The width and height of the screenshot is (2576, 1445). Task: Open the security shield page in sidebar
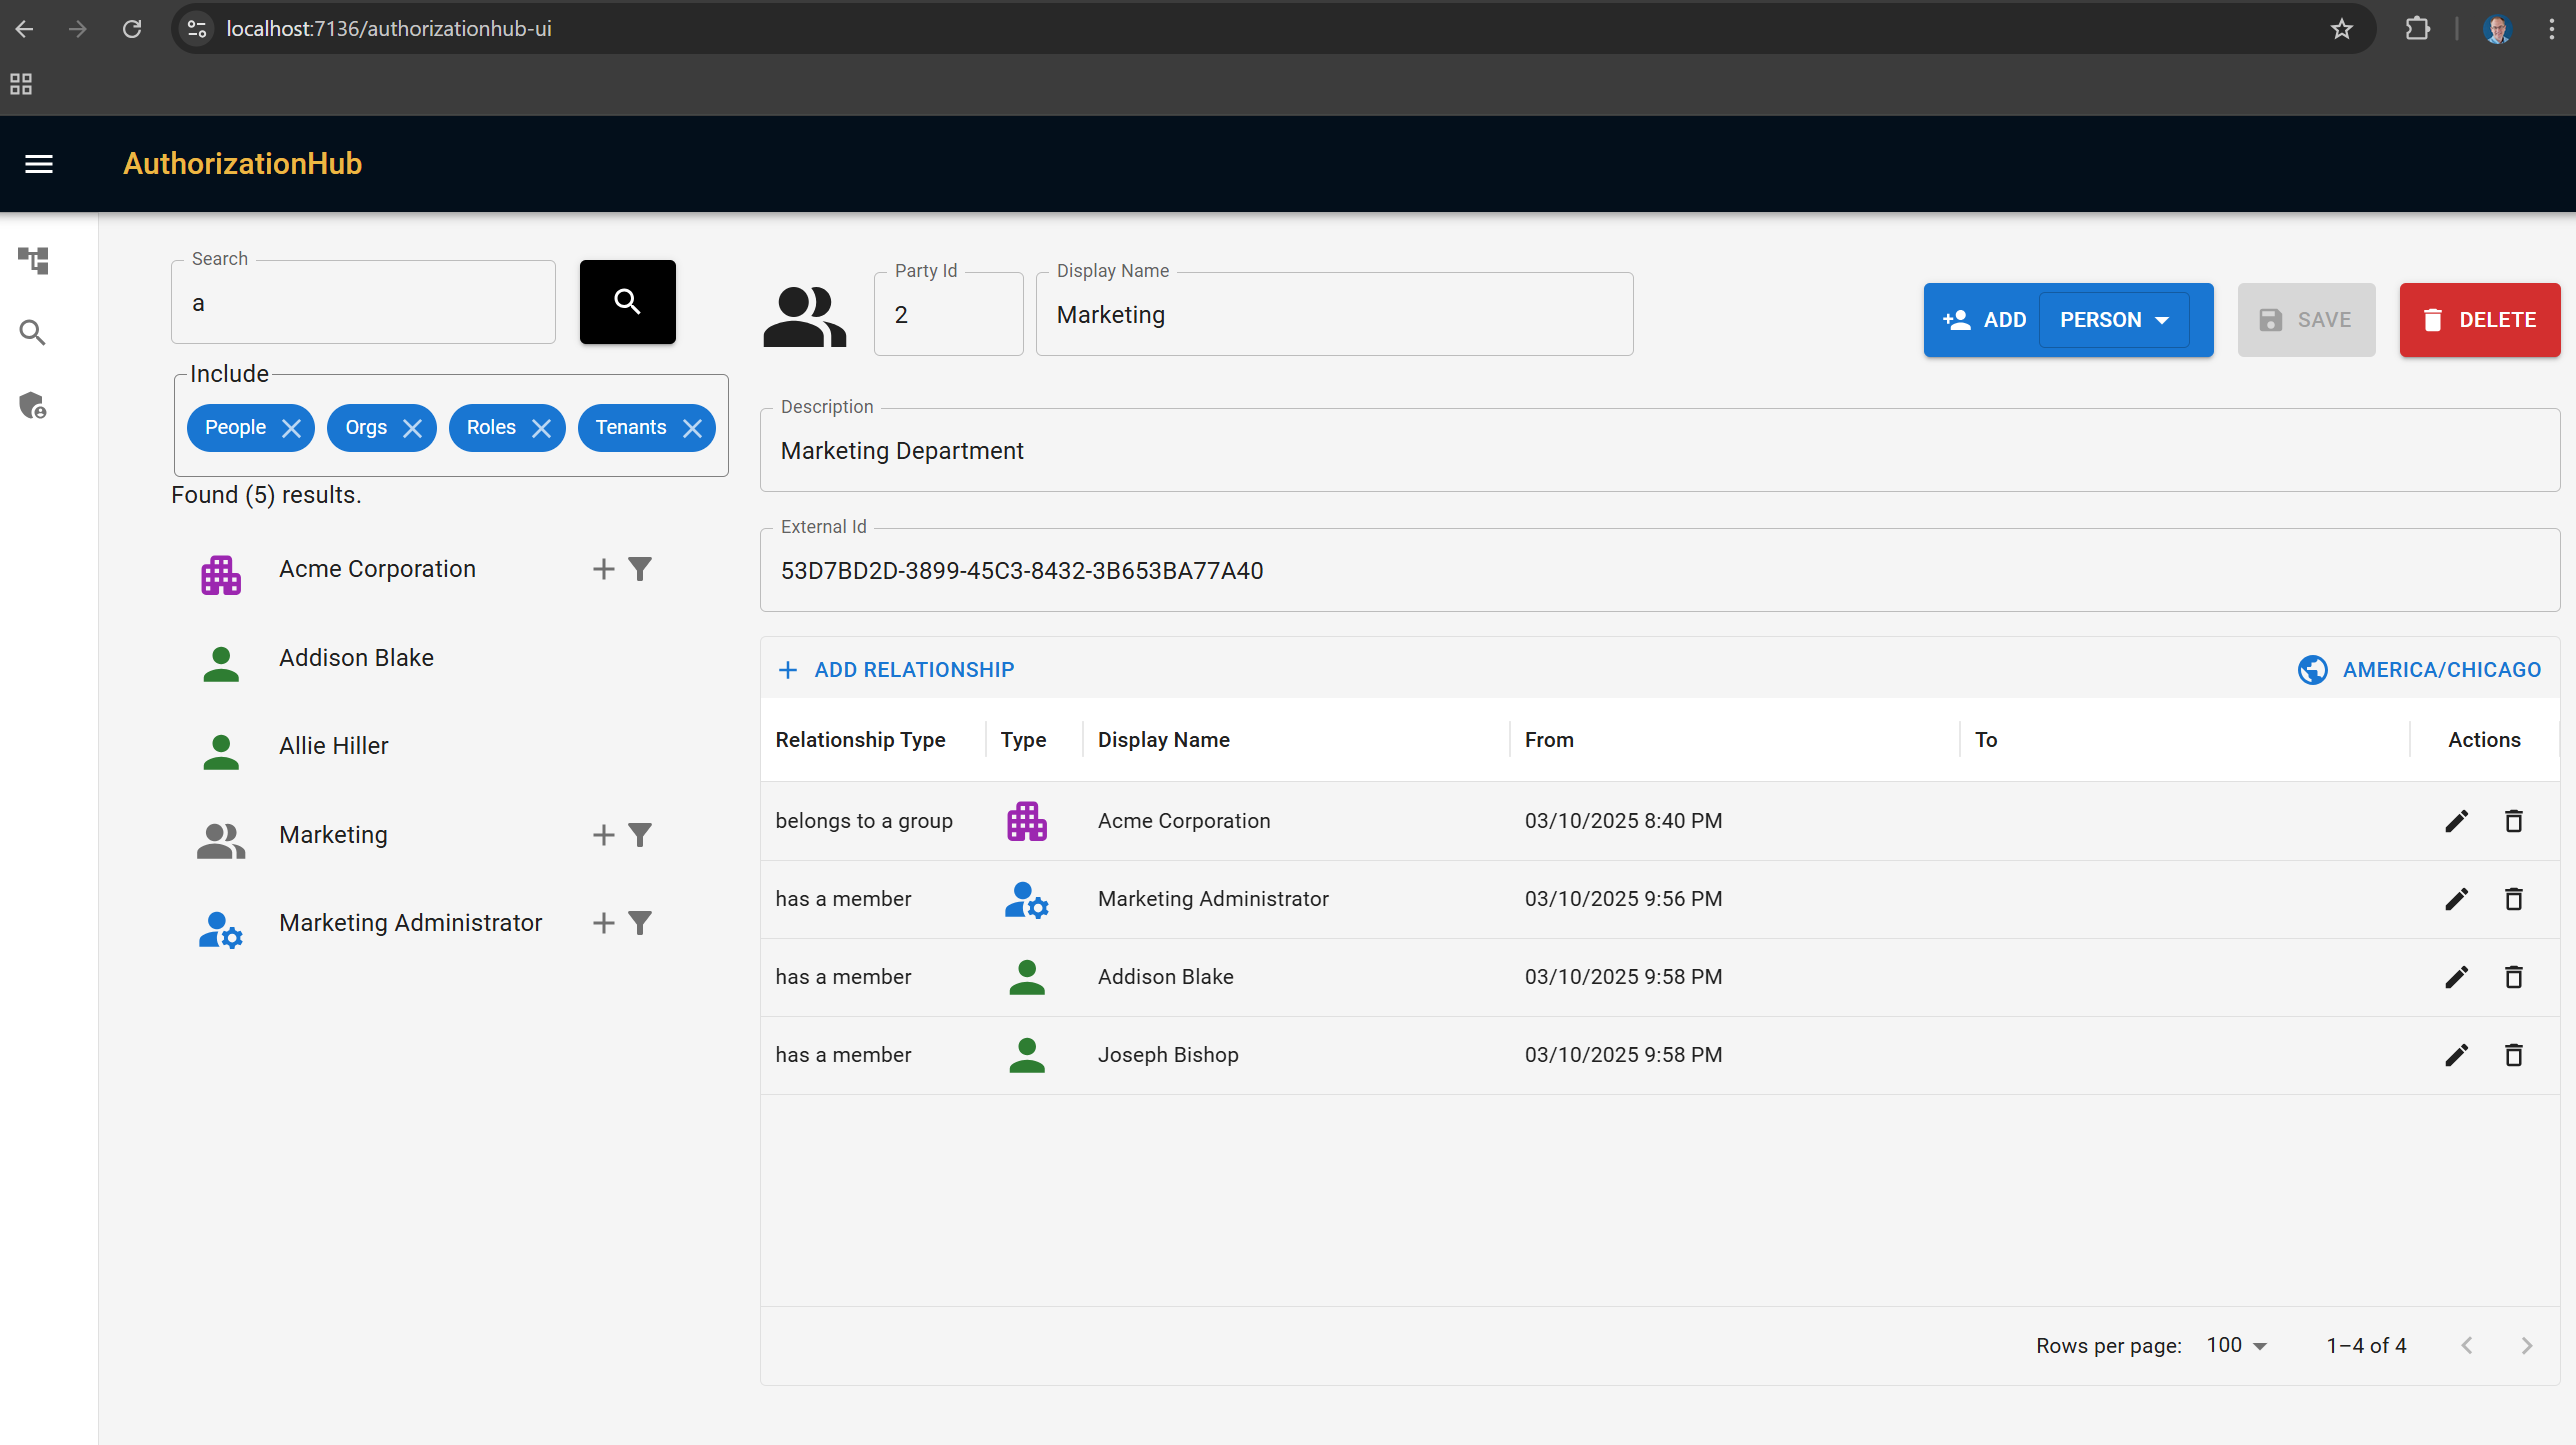click(x=33, y=405)
